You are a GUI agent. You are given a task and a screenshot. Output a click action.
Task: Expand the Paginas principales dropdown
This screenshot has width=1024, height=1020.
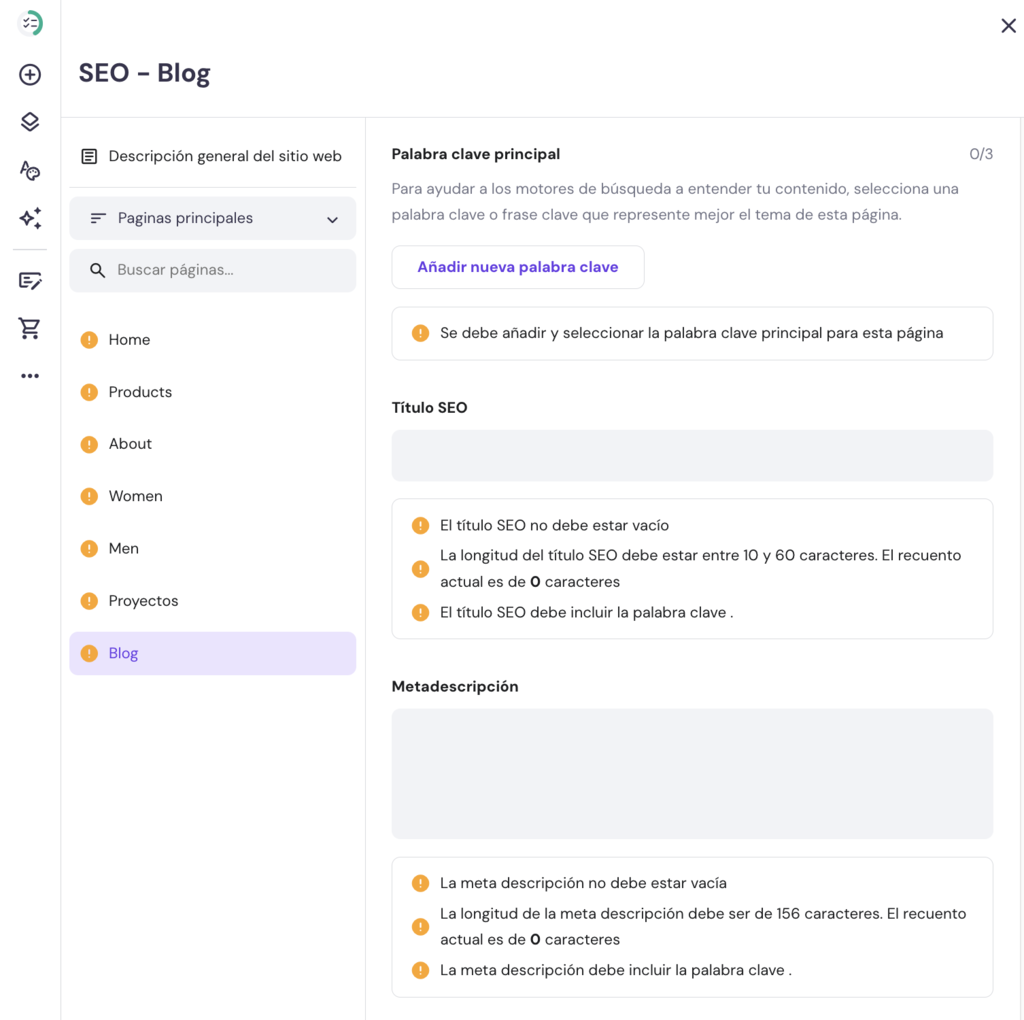(332, 218)
